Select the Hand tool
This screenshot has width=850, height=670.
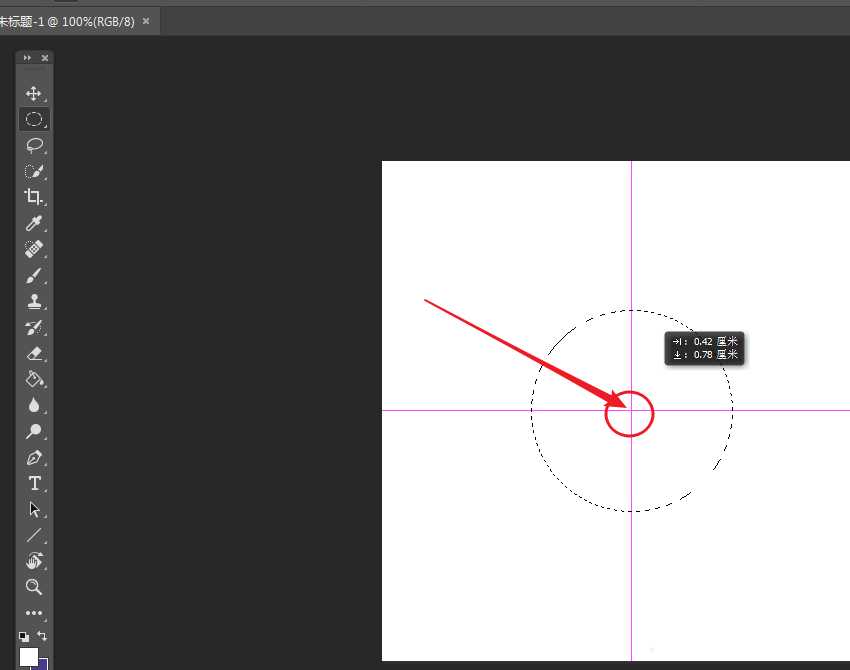pos(35,561)
